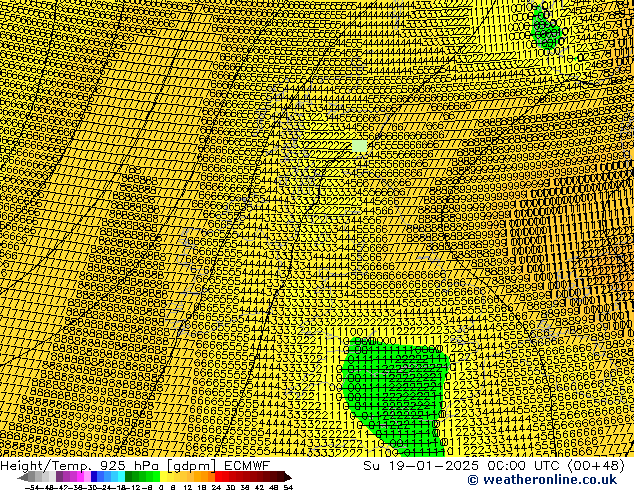The height and width of the screenshot is (490, 634).
Task: Select the Su 19-01-2025 00:00 UTC date label
Action: [494, 465]
